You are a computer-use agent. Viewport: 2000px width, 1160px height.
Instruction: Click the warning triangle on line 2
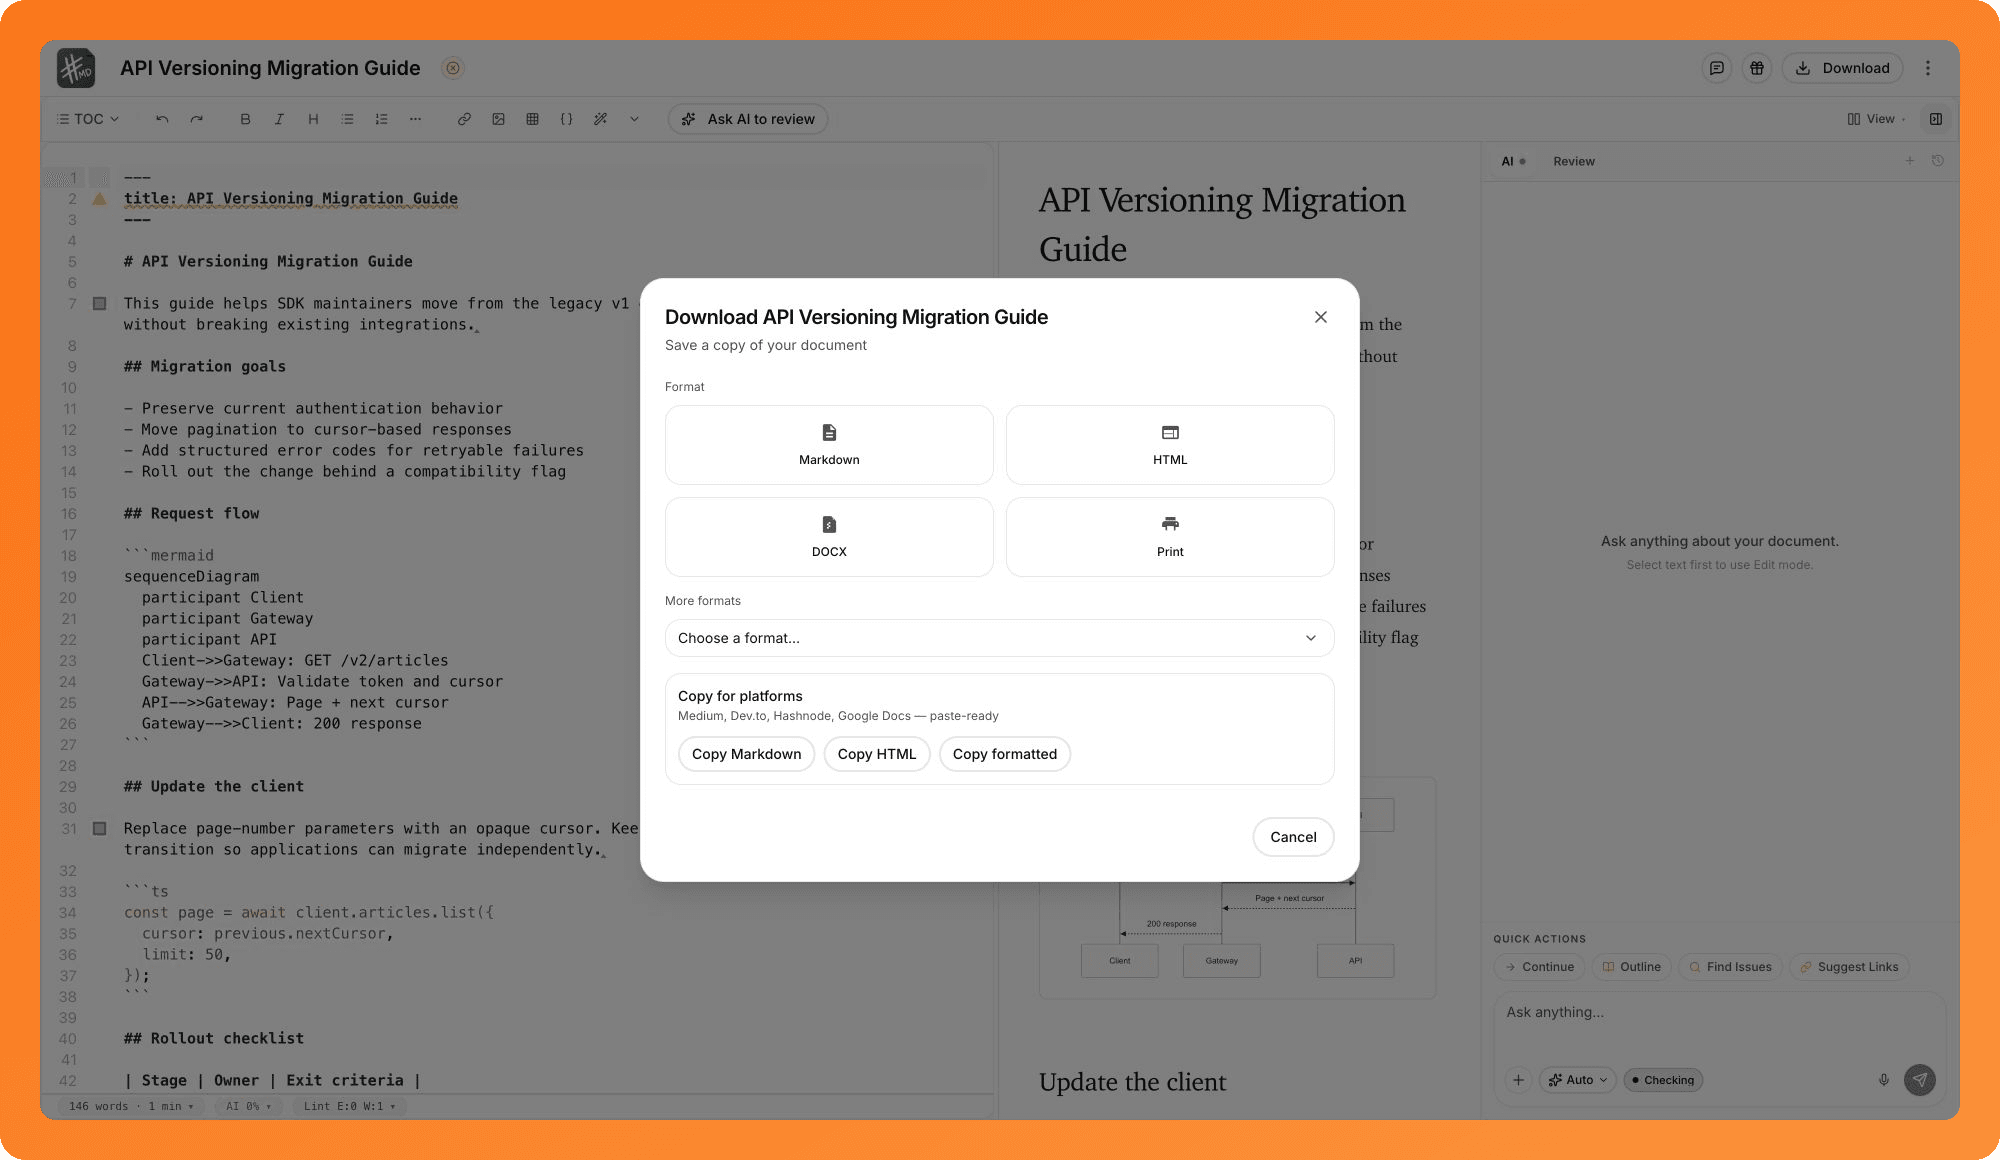coord(99,198)
